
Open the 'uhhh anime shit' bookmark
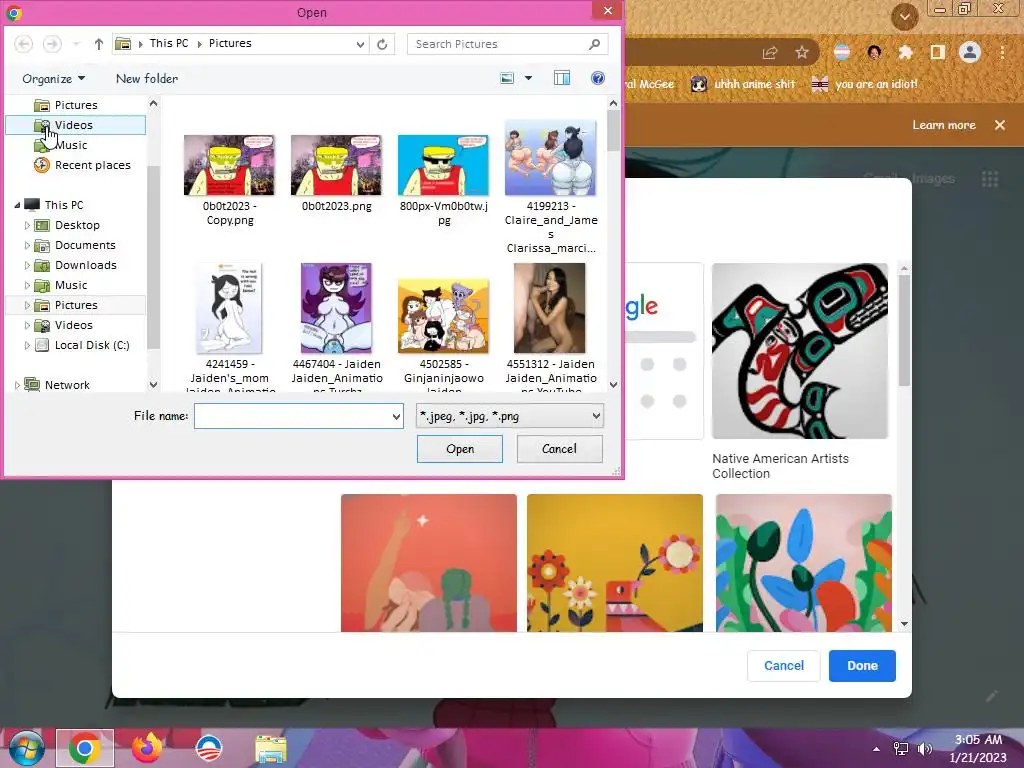click(743, 84)
